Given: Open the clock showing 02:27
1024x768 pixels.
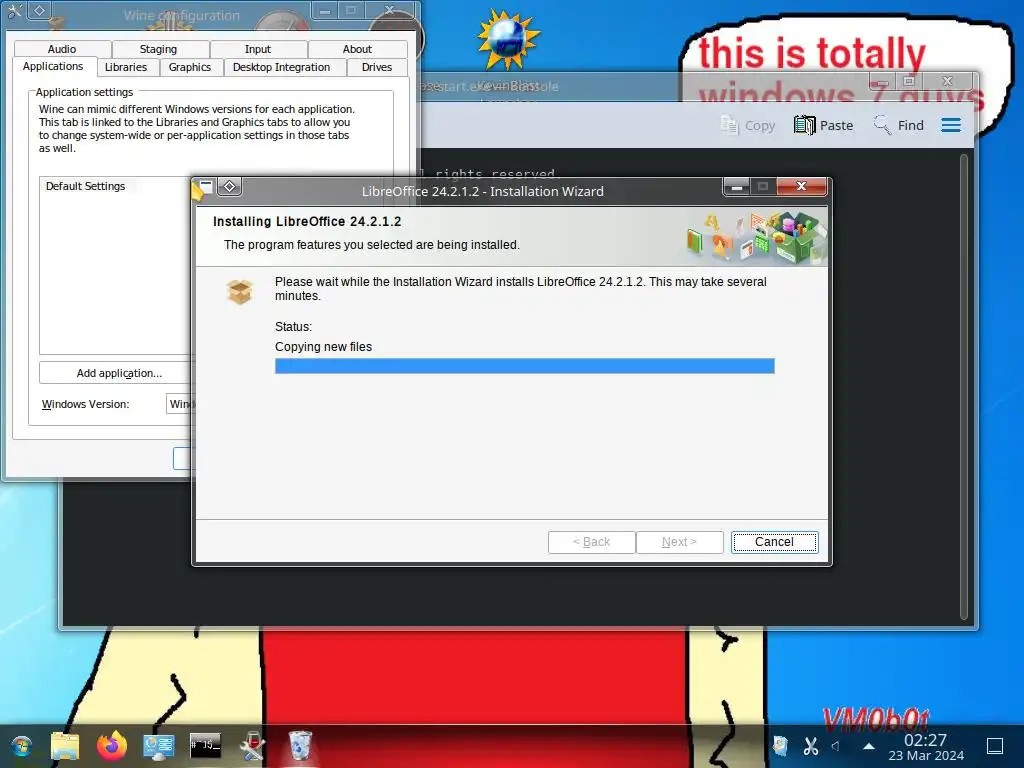Looking at the screenshot, I should pos(925,747).
